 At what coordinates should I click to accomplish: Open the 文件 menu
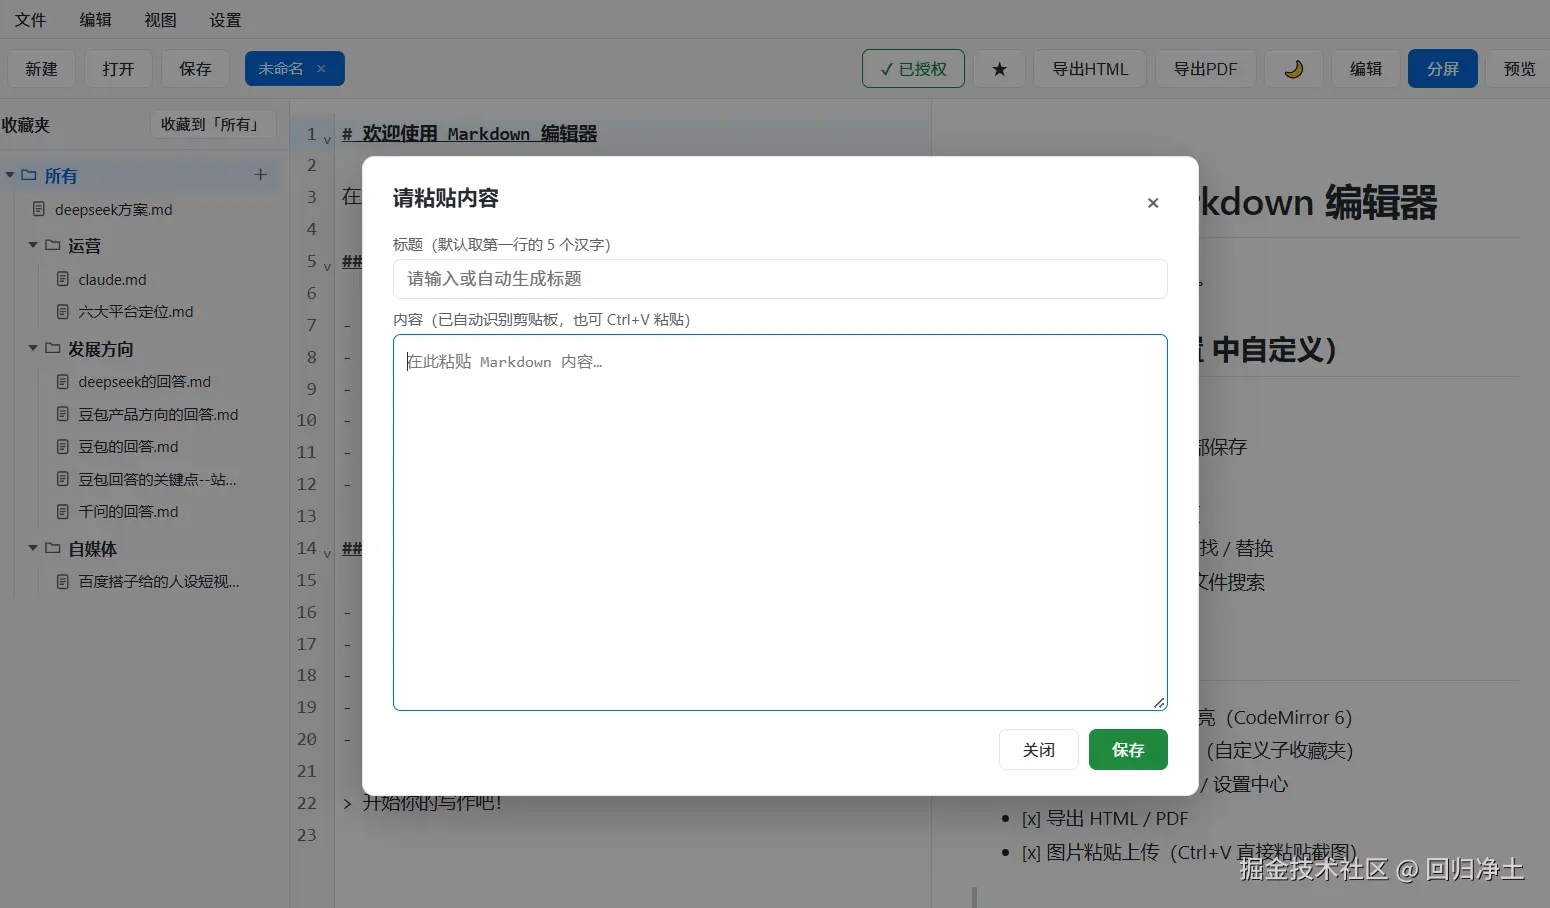[x=30, y=20]
